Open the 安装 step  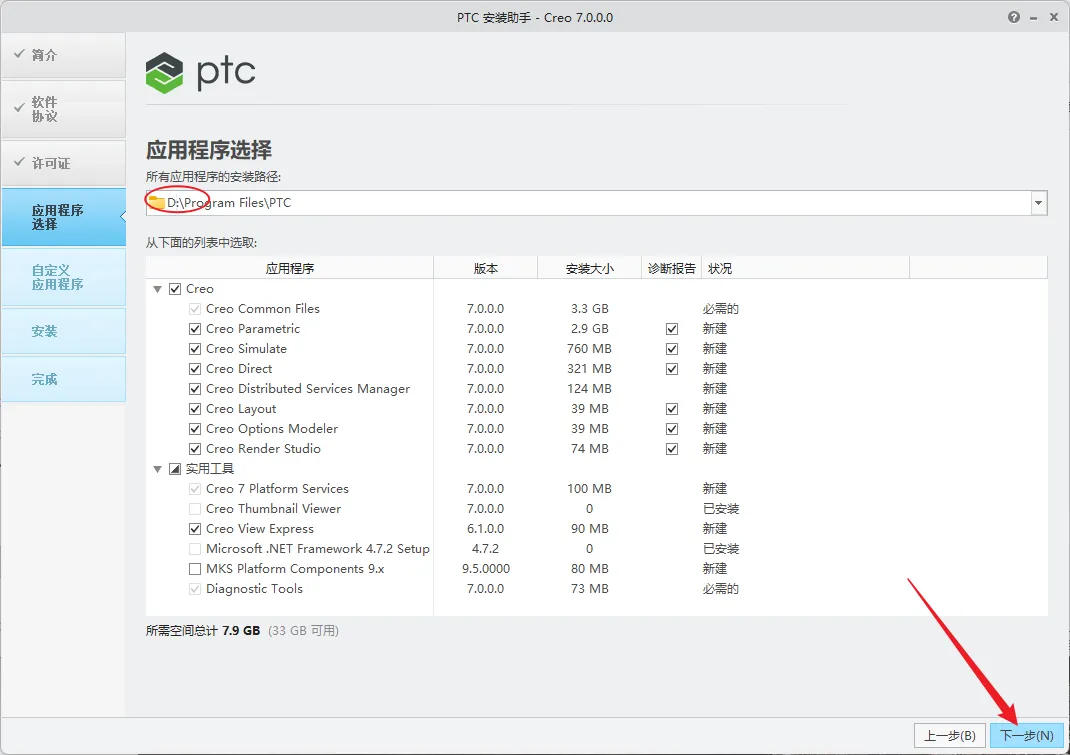[x=63, y=331]
